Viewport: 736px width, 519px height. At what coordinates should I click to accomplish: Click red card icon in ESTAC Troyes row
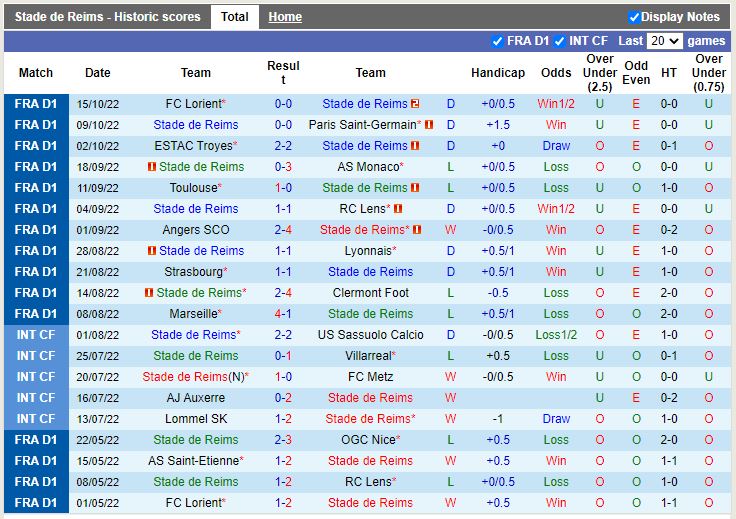click(415, 146)
